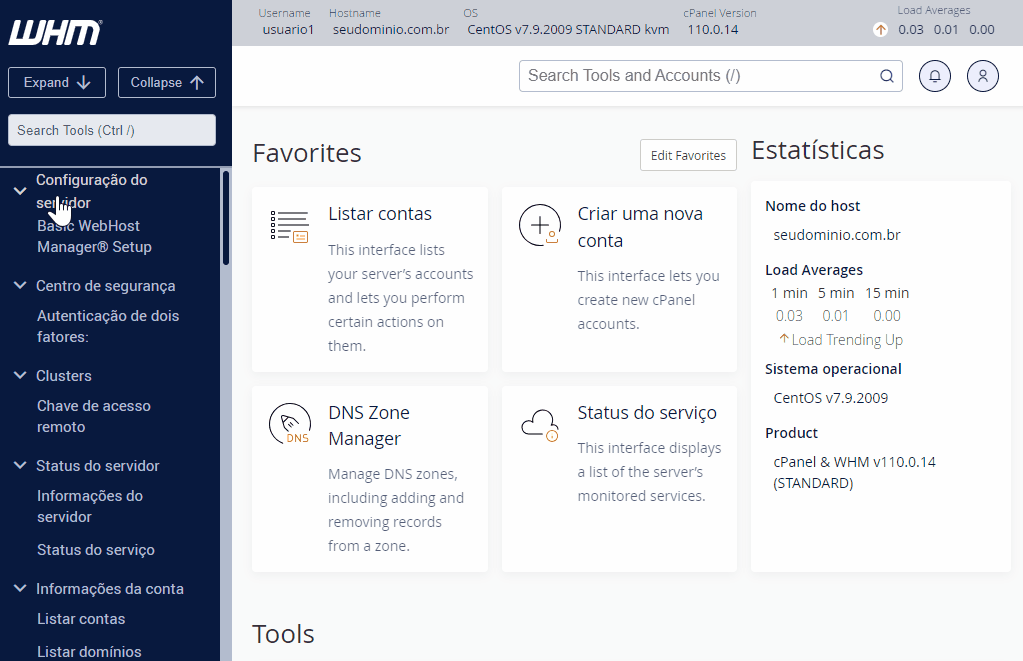1023x661 pixels.
Task: Click the load averages up-arrow icon in the header
Action: pos(880,29)
